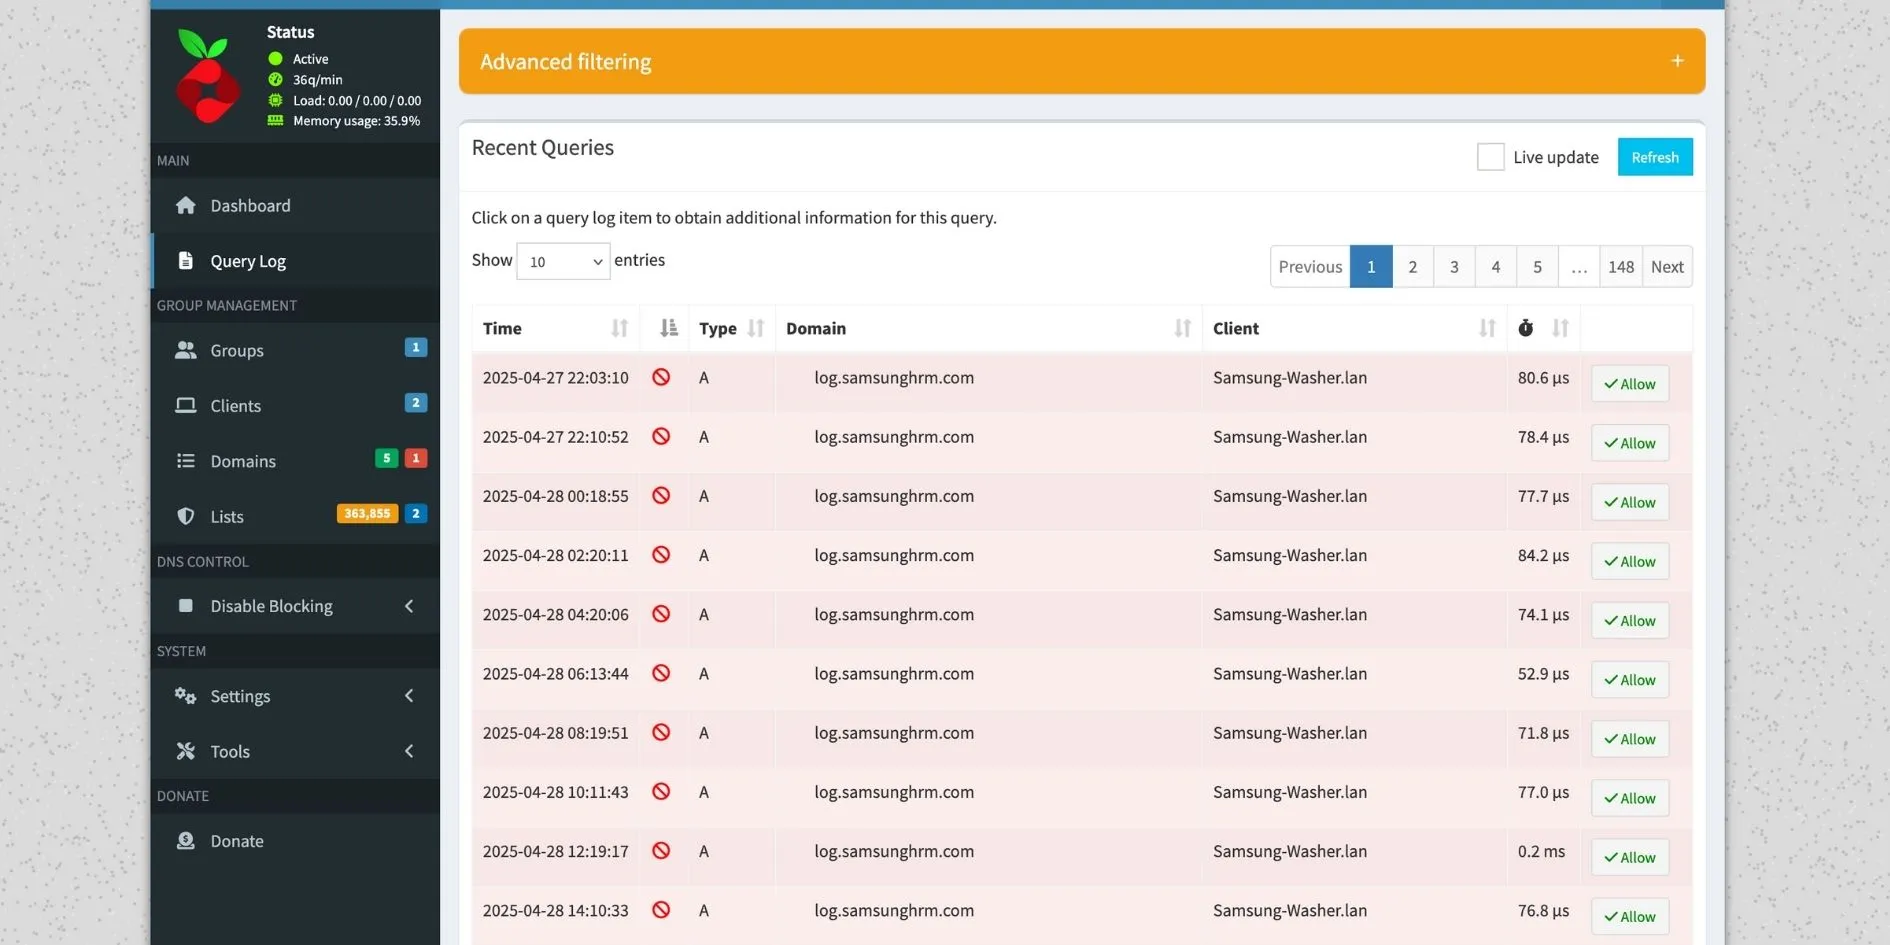
Task: Sort by the Domain column arrows
Action: tap(1182, 328)
